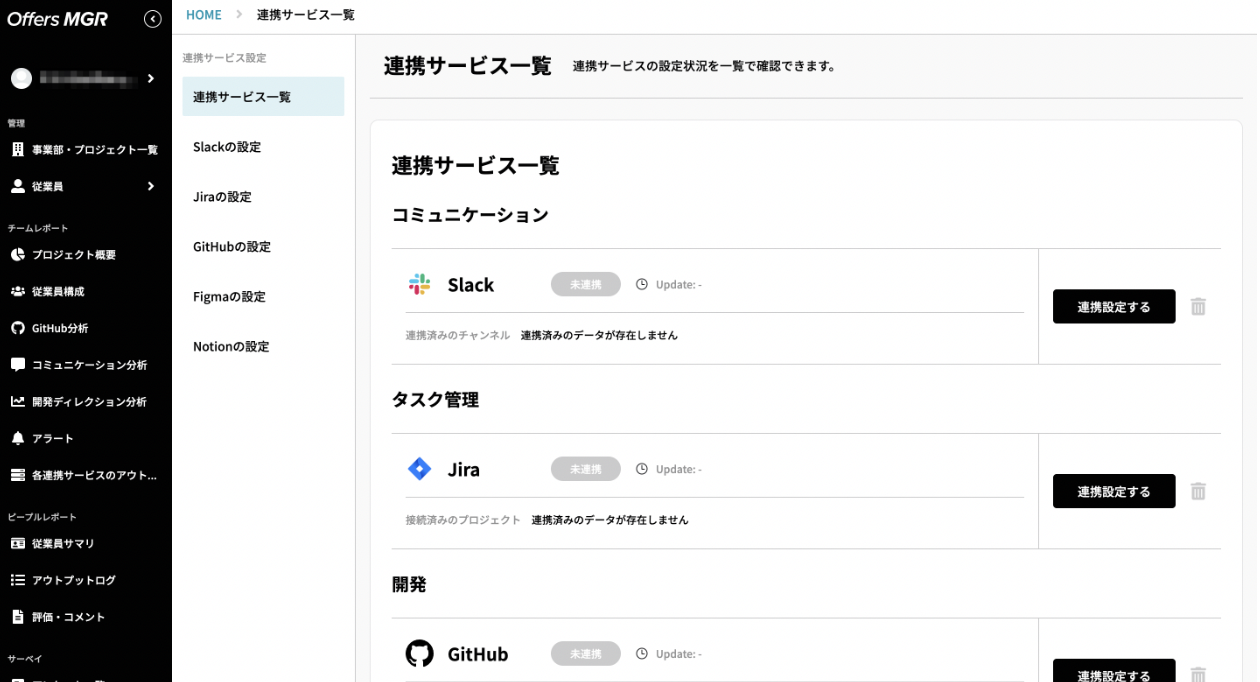Click the 開発ディレクション分析 chart icon

pos(18,401)
